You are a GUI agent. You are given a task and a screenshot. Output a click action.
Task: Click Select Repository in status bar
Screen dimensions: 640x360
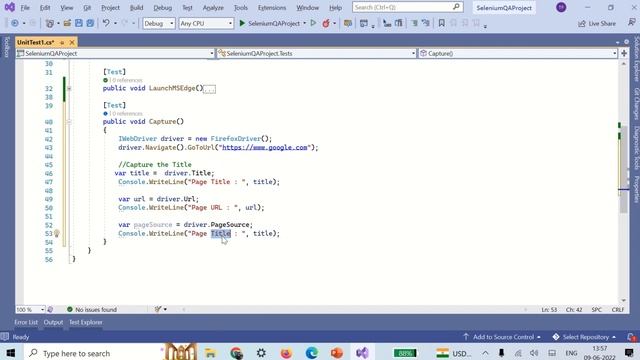pos(584,337)
